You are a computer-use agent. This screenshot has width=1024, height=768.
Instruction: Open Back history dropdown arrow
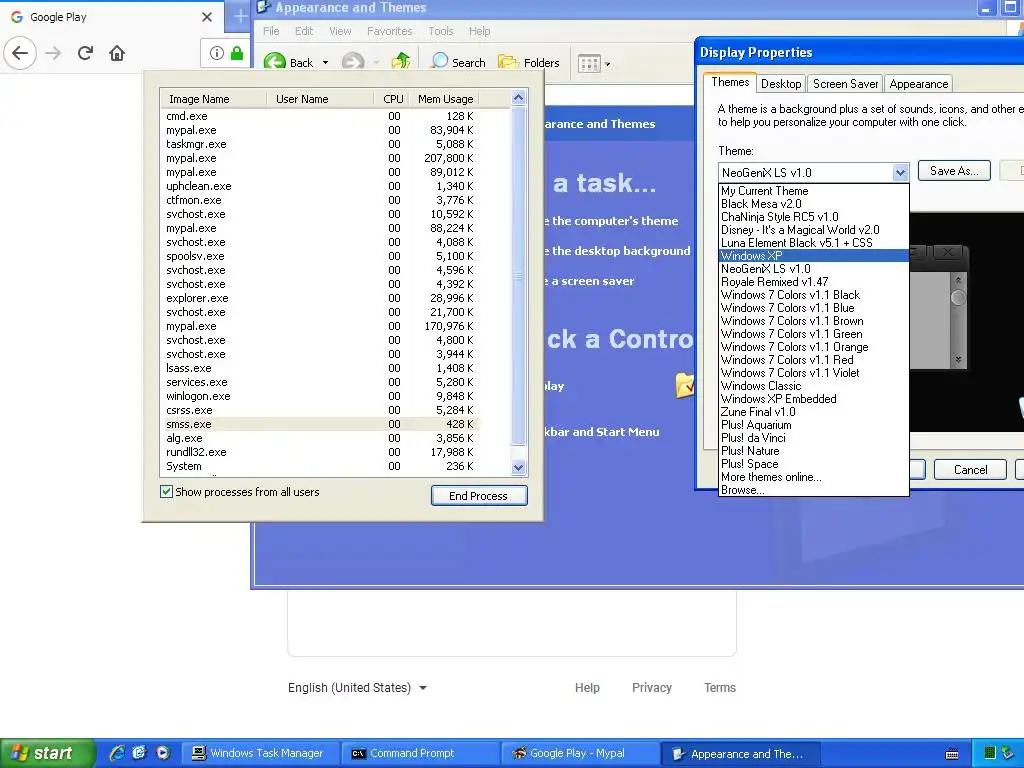pyautogui.click(x=325, y=63)
